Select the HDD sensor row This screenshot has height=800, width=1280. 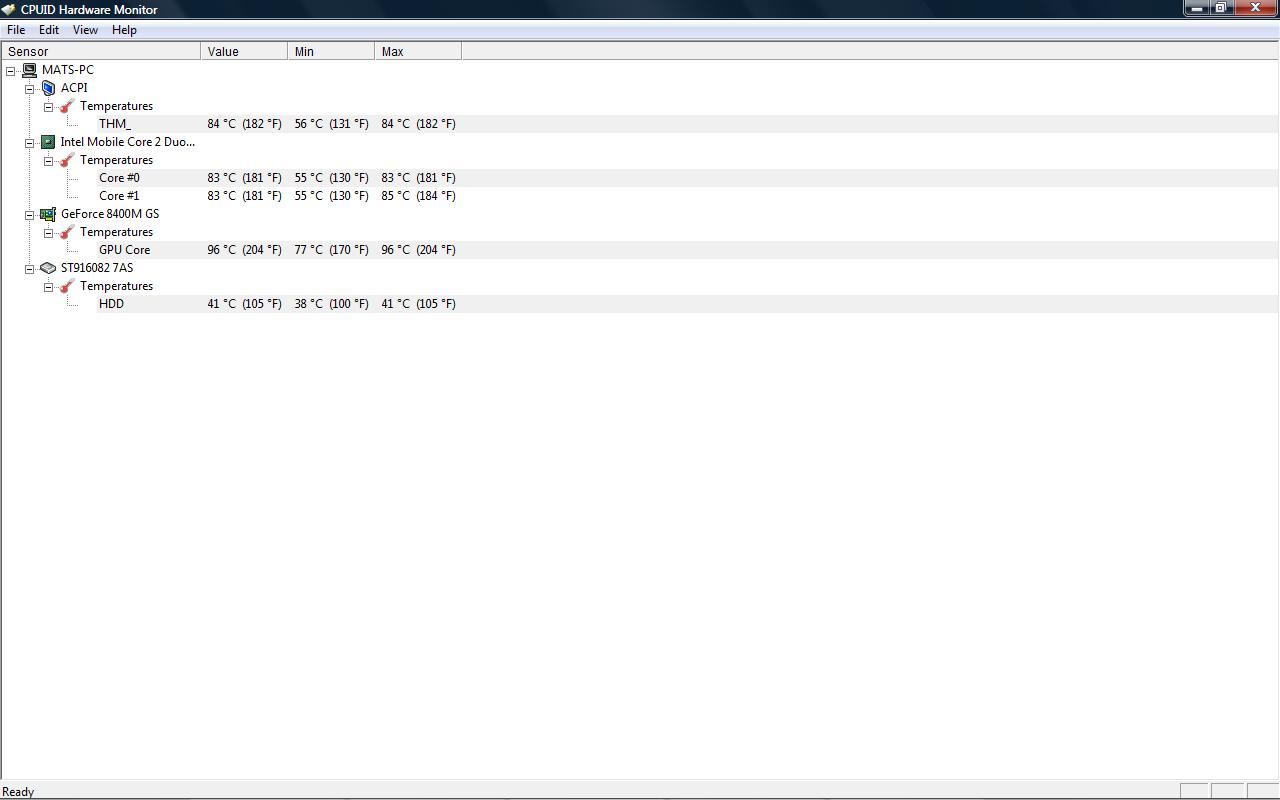click(688, 304)
